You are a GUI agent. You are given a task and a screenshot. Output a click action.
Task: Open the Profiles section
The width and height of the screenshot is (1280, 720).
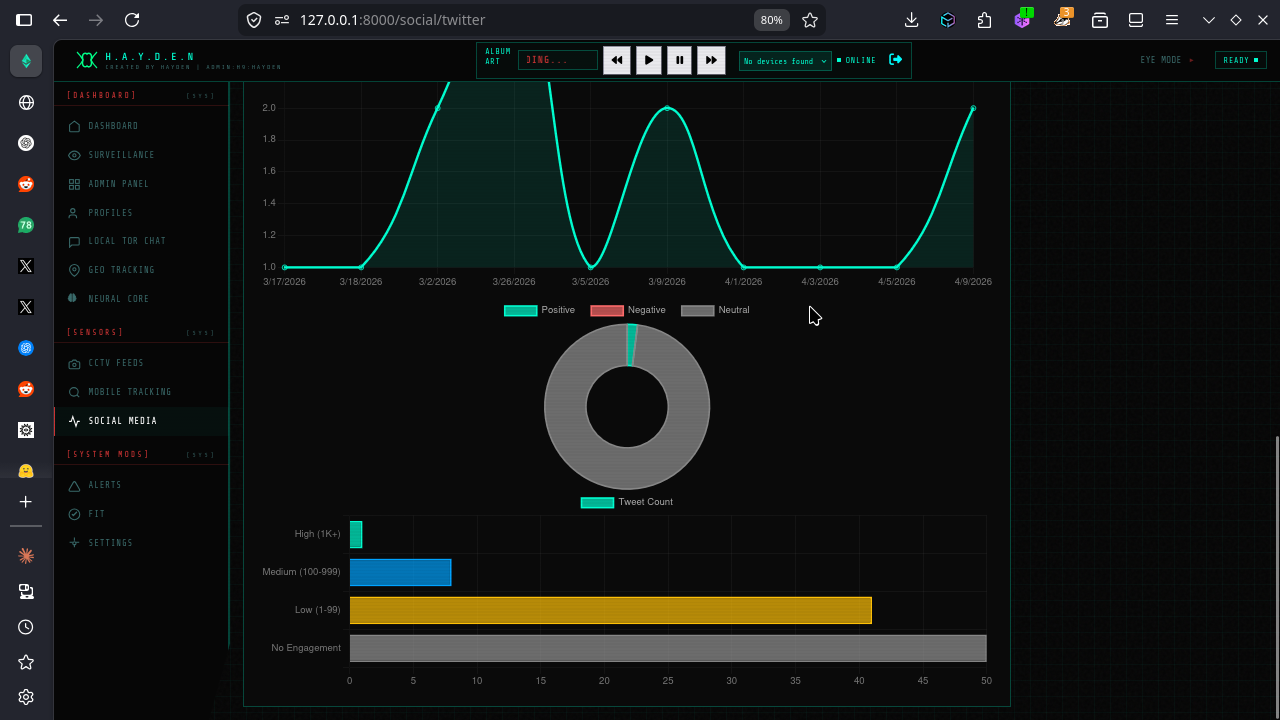[x=141, y=213]
